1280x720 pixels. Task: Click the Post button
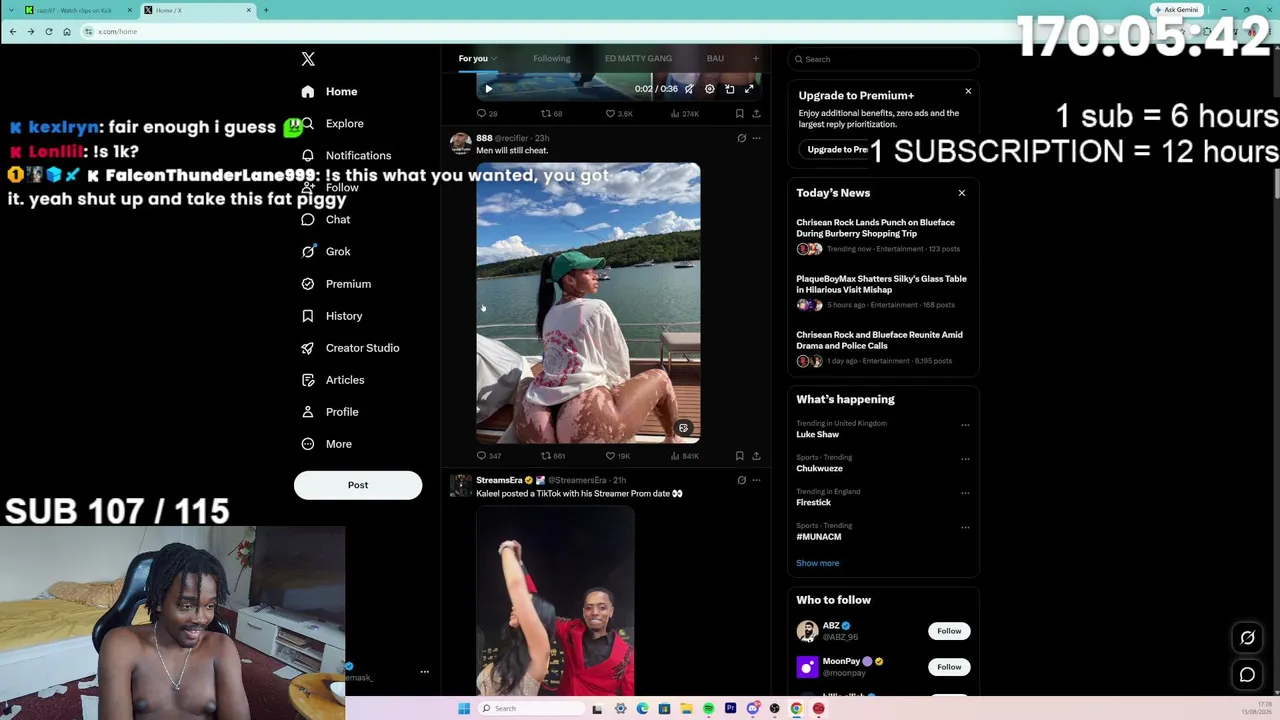pyautogui.click(x=358, y=485)
